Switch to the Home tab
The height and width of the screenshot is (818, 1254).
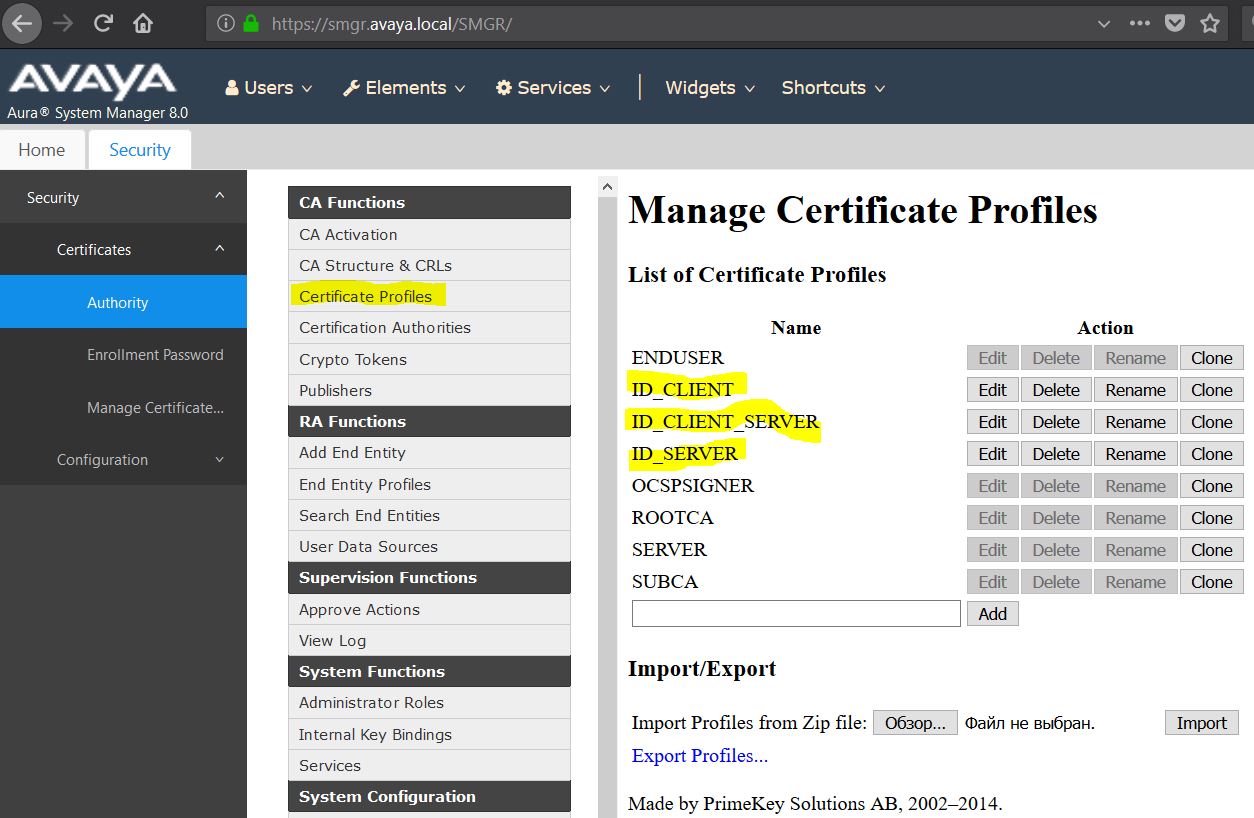[42, 150]
